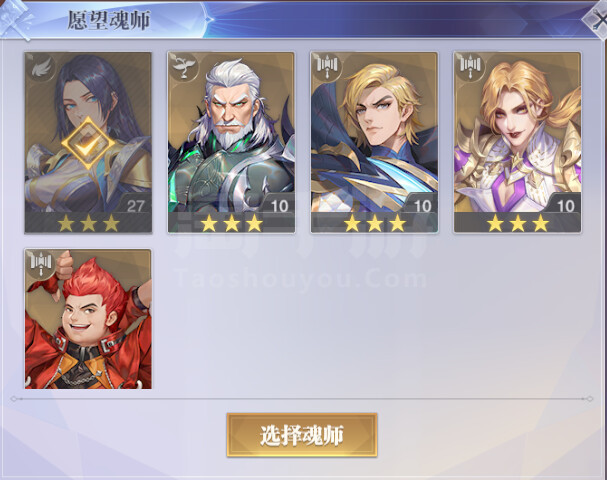Viewport: 607px width, 480px height.
Task: Select the red-haired laughing character card
Action: pos(88,319)
